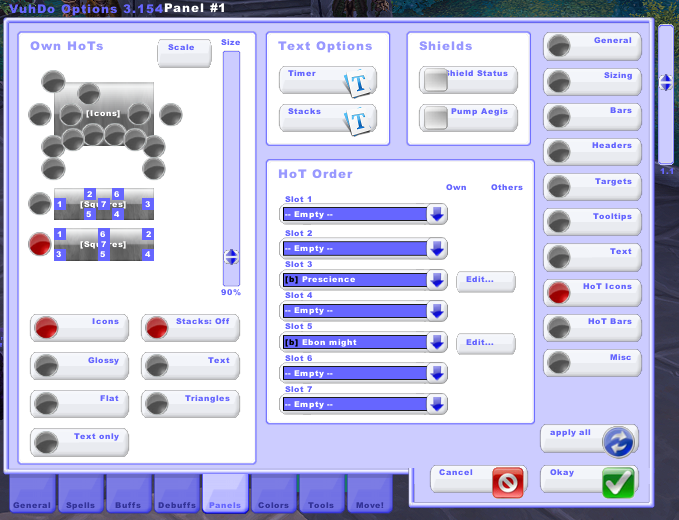Open the Slot 5 Ebon might dropdown

[x=437, y=343]
